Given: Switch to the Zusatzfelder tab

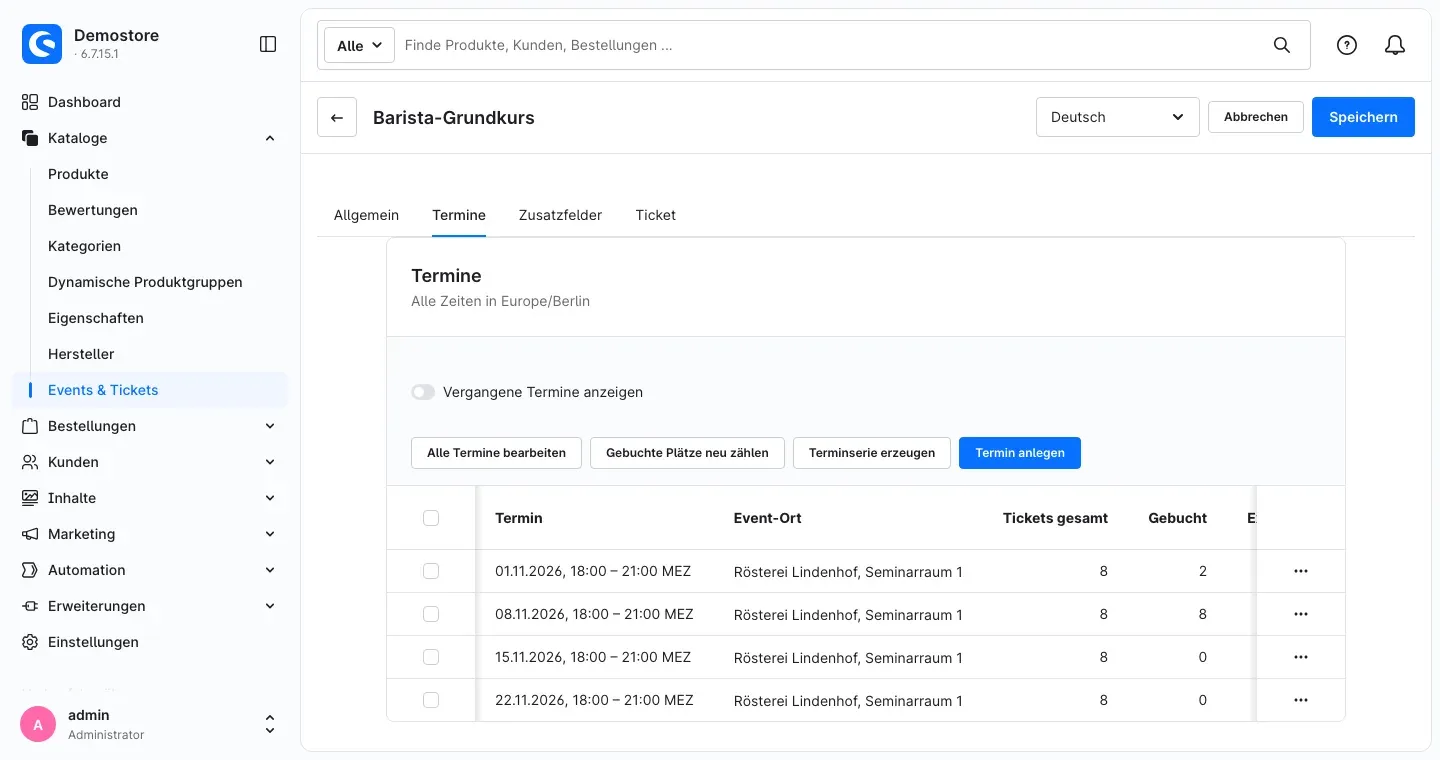Looking at the screenshot, I should [x=560, y=215].
